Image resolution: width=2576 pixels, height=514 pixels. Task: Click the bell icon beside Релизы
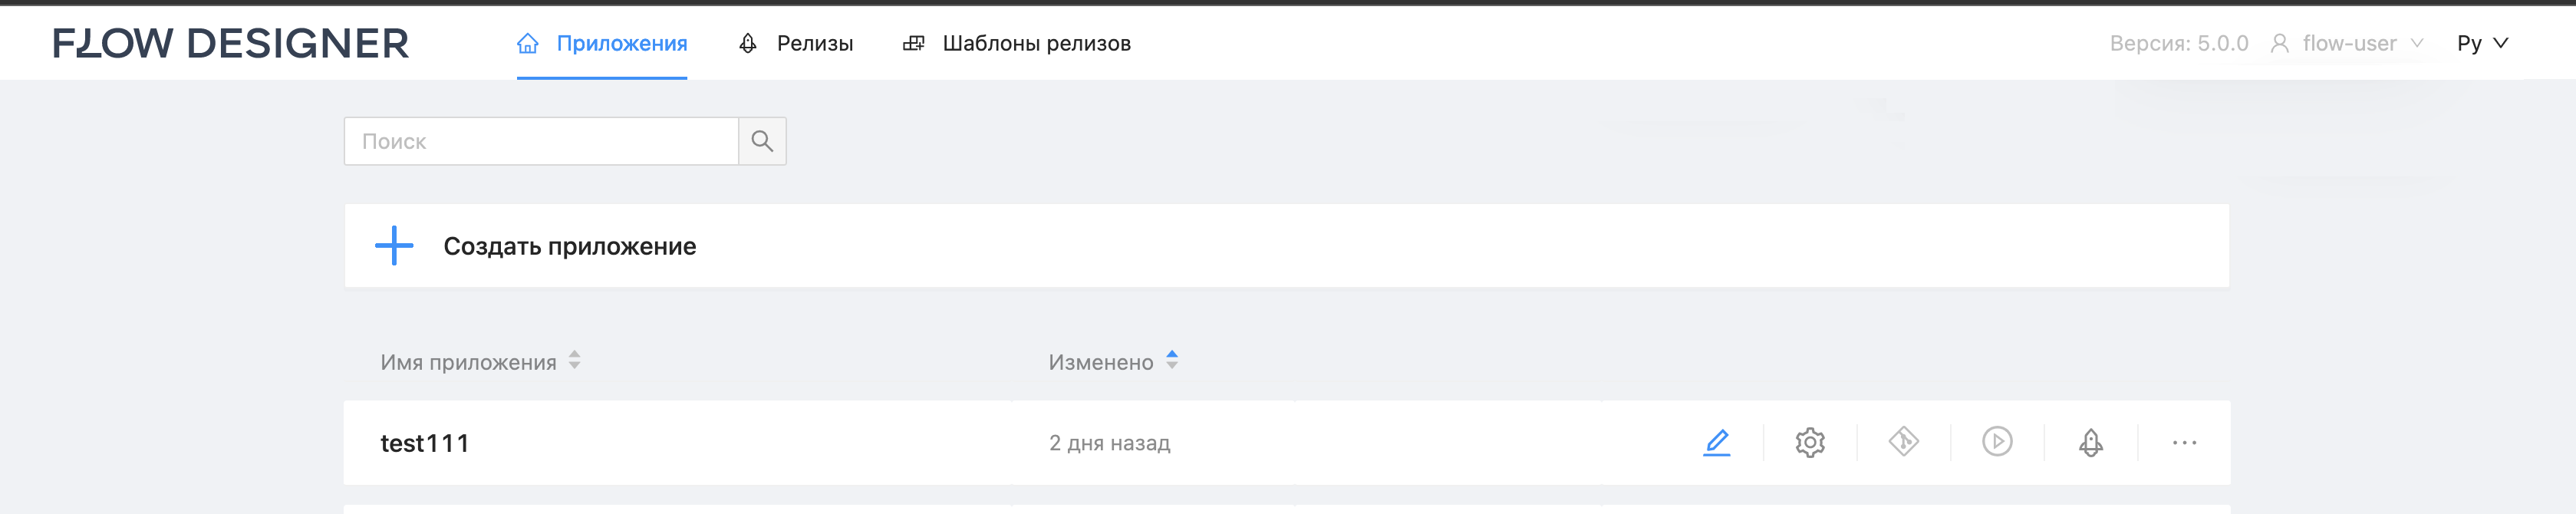tap(746, 43)
